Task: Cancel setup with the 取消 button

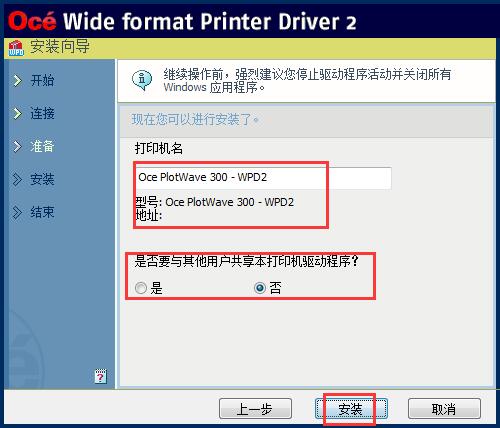Action: click(x=444, y=409)
